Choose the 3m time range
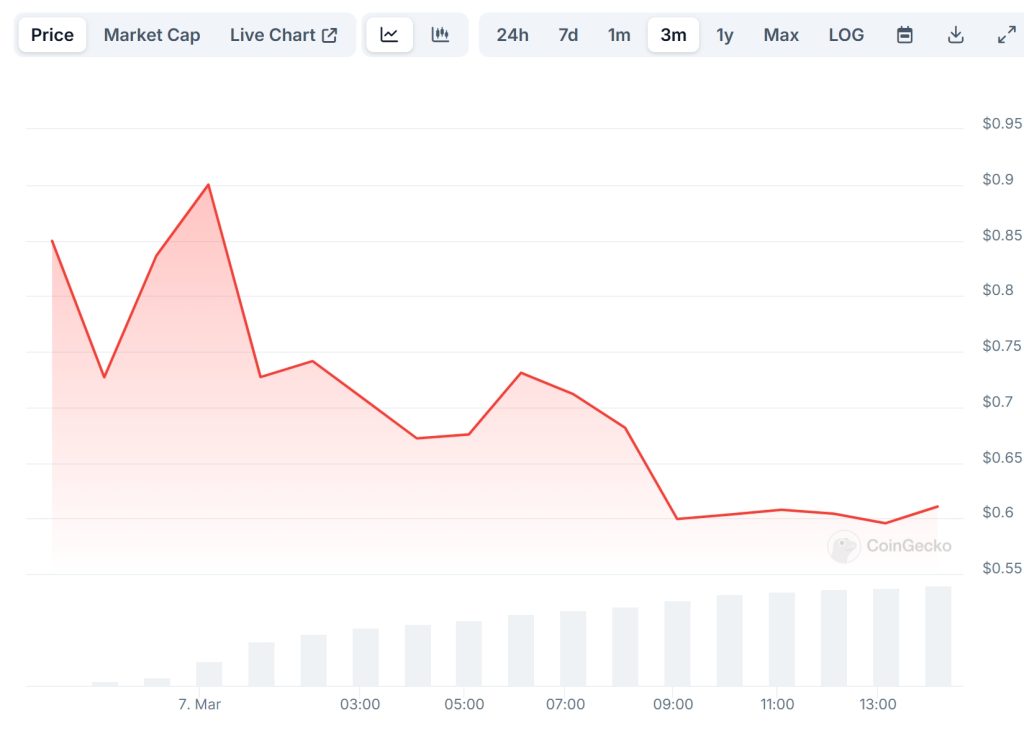 tap(673, 35)
